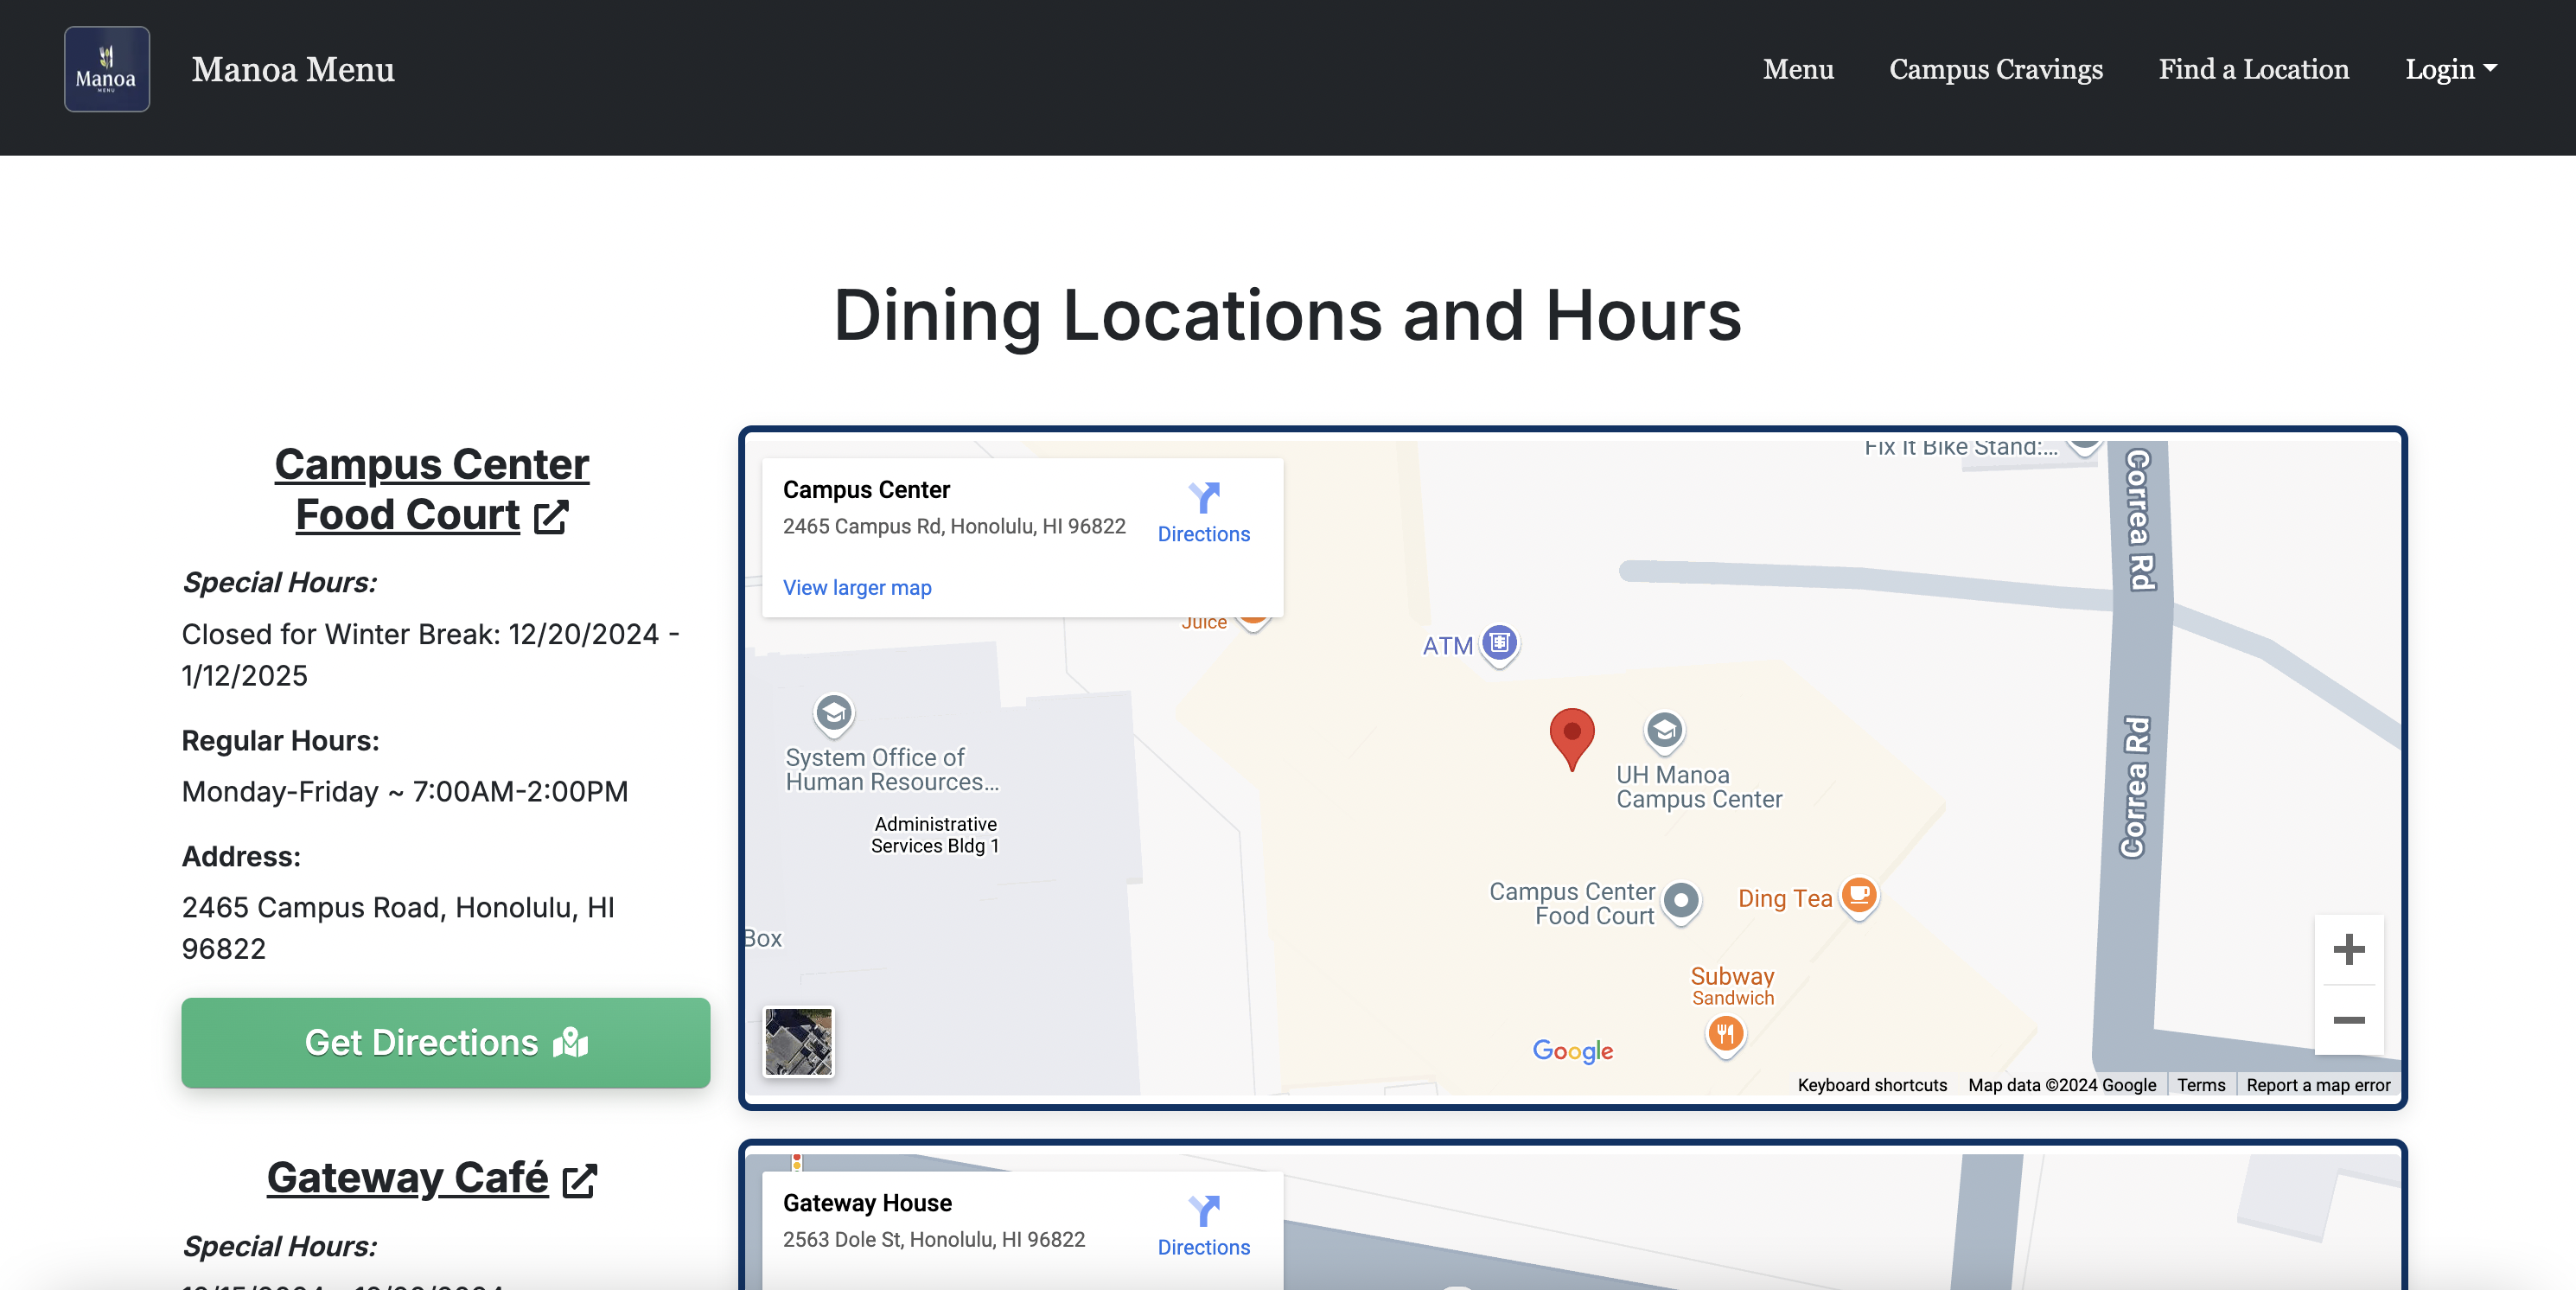Click the Manoa Menu logo icon

pyautogui.click(x=107, y=69)
